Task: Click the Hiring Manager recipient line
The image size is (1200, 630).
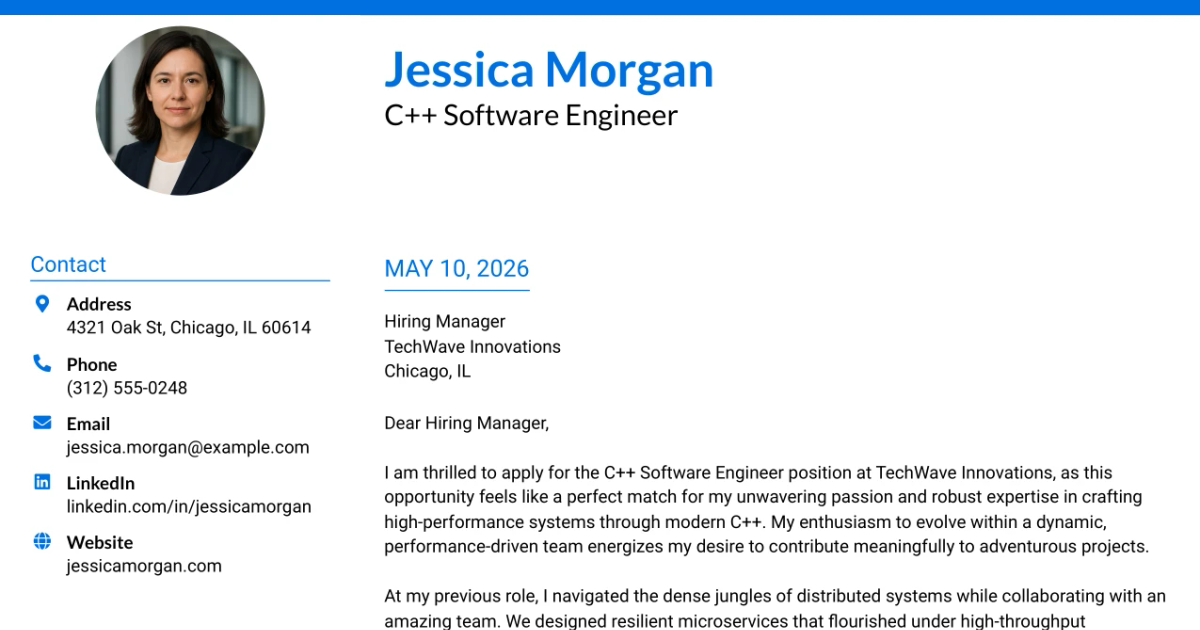Action: click(445, 322)
